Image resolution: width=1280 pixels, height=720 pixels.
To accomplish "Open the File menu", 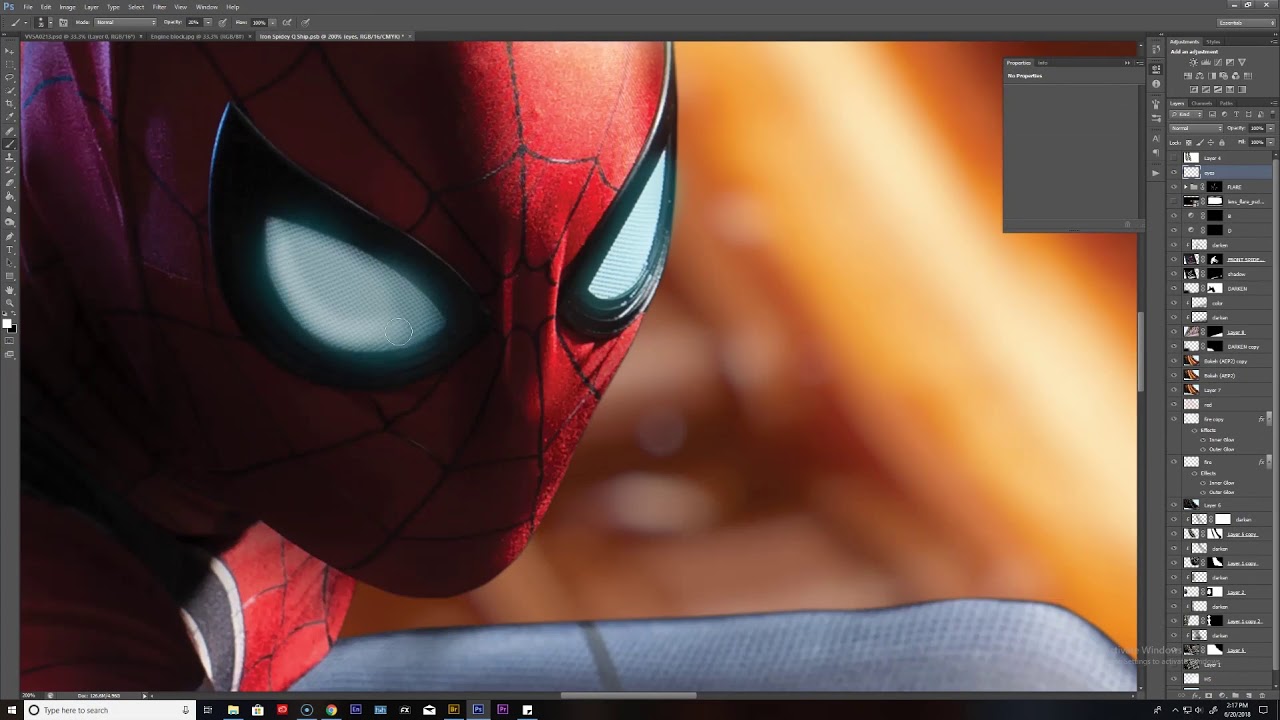I will (x=28, y=7).
